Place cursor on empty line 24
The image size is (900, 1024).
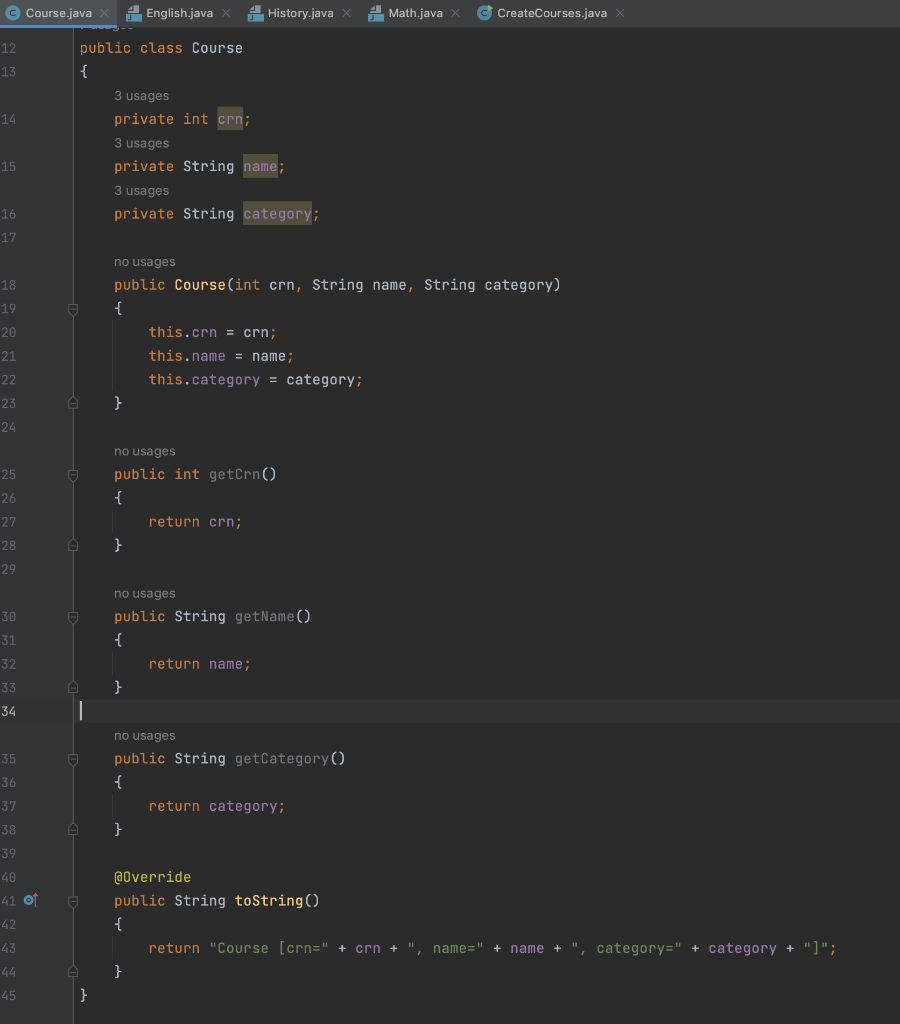487,427
